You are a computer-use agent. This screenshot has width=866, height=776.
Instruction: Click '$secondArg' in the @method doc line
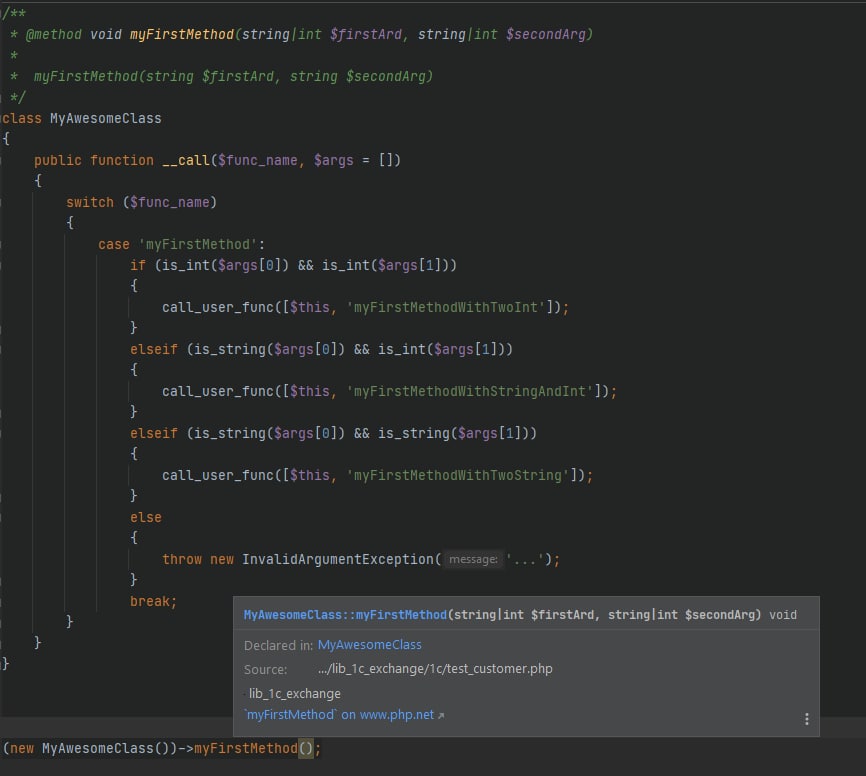tap(546, 34)
